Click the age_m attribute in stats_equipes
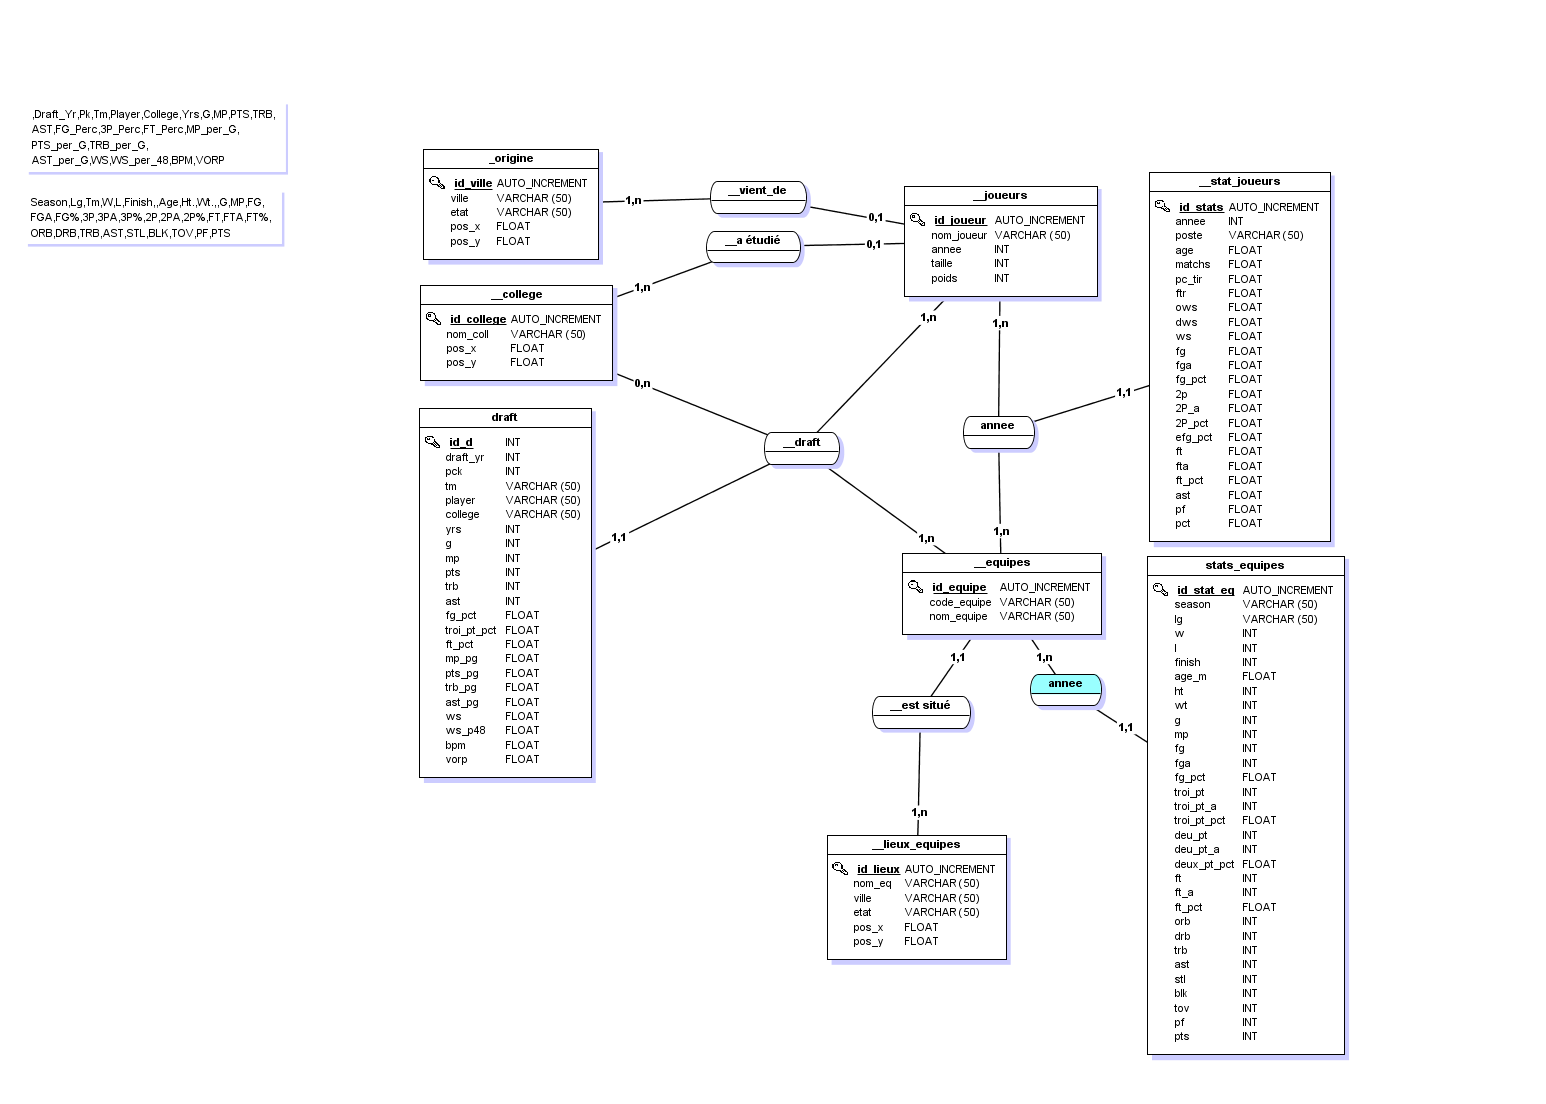Viewport: 1546px width, 1104px height. click(x=1190, y=676)
